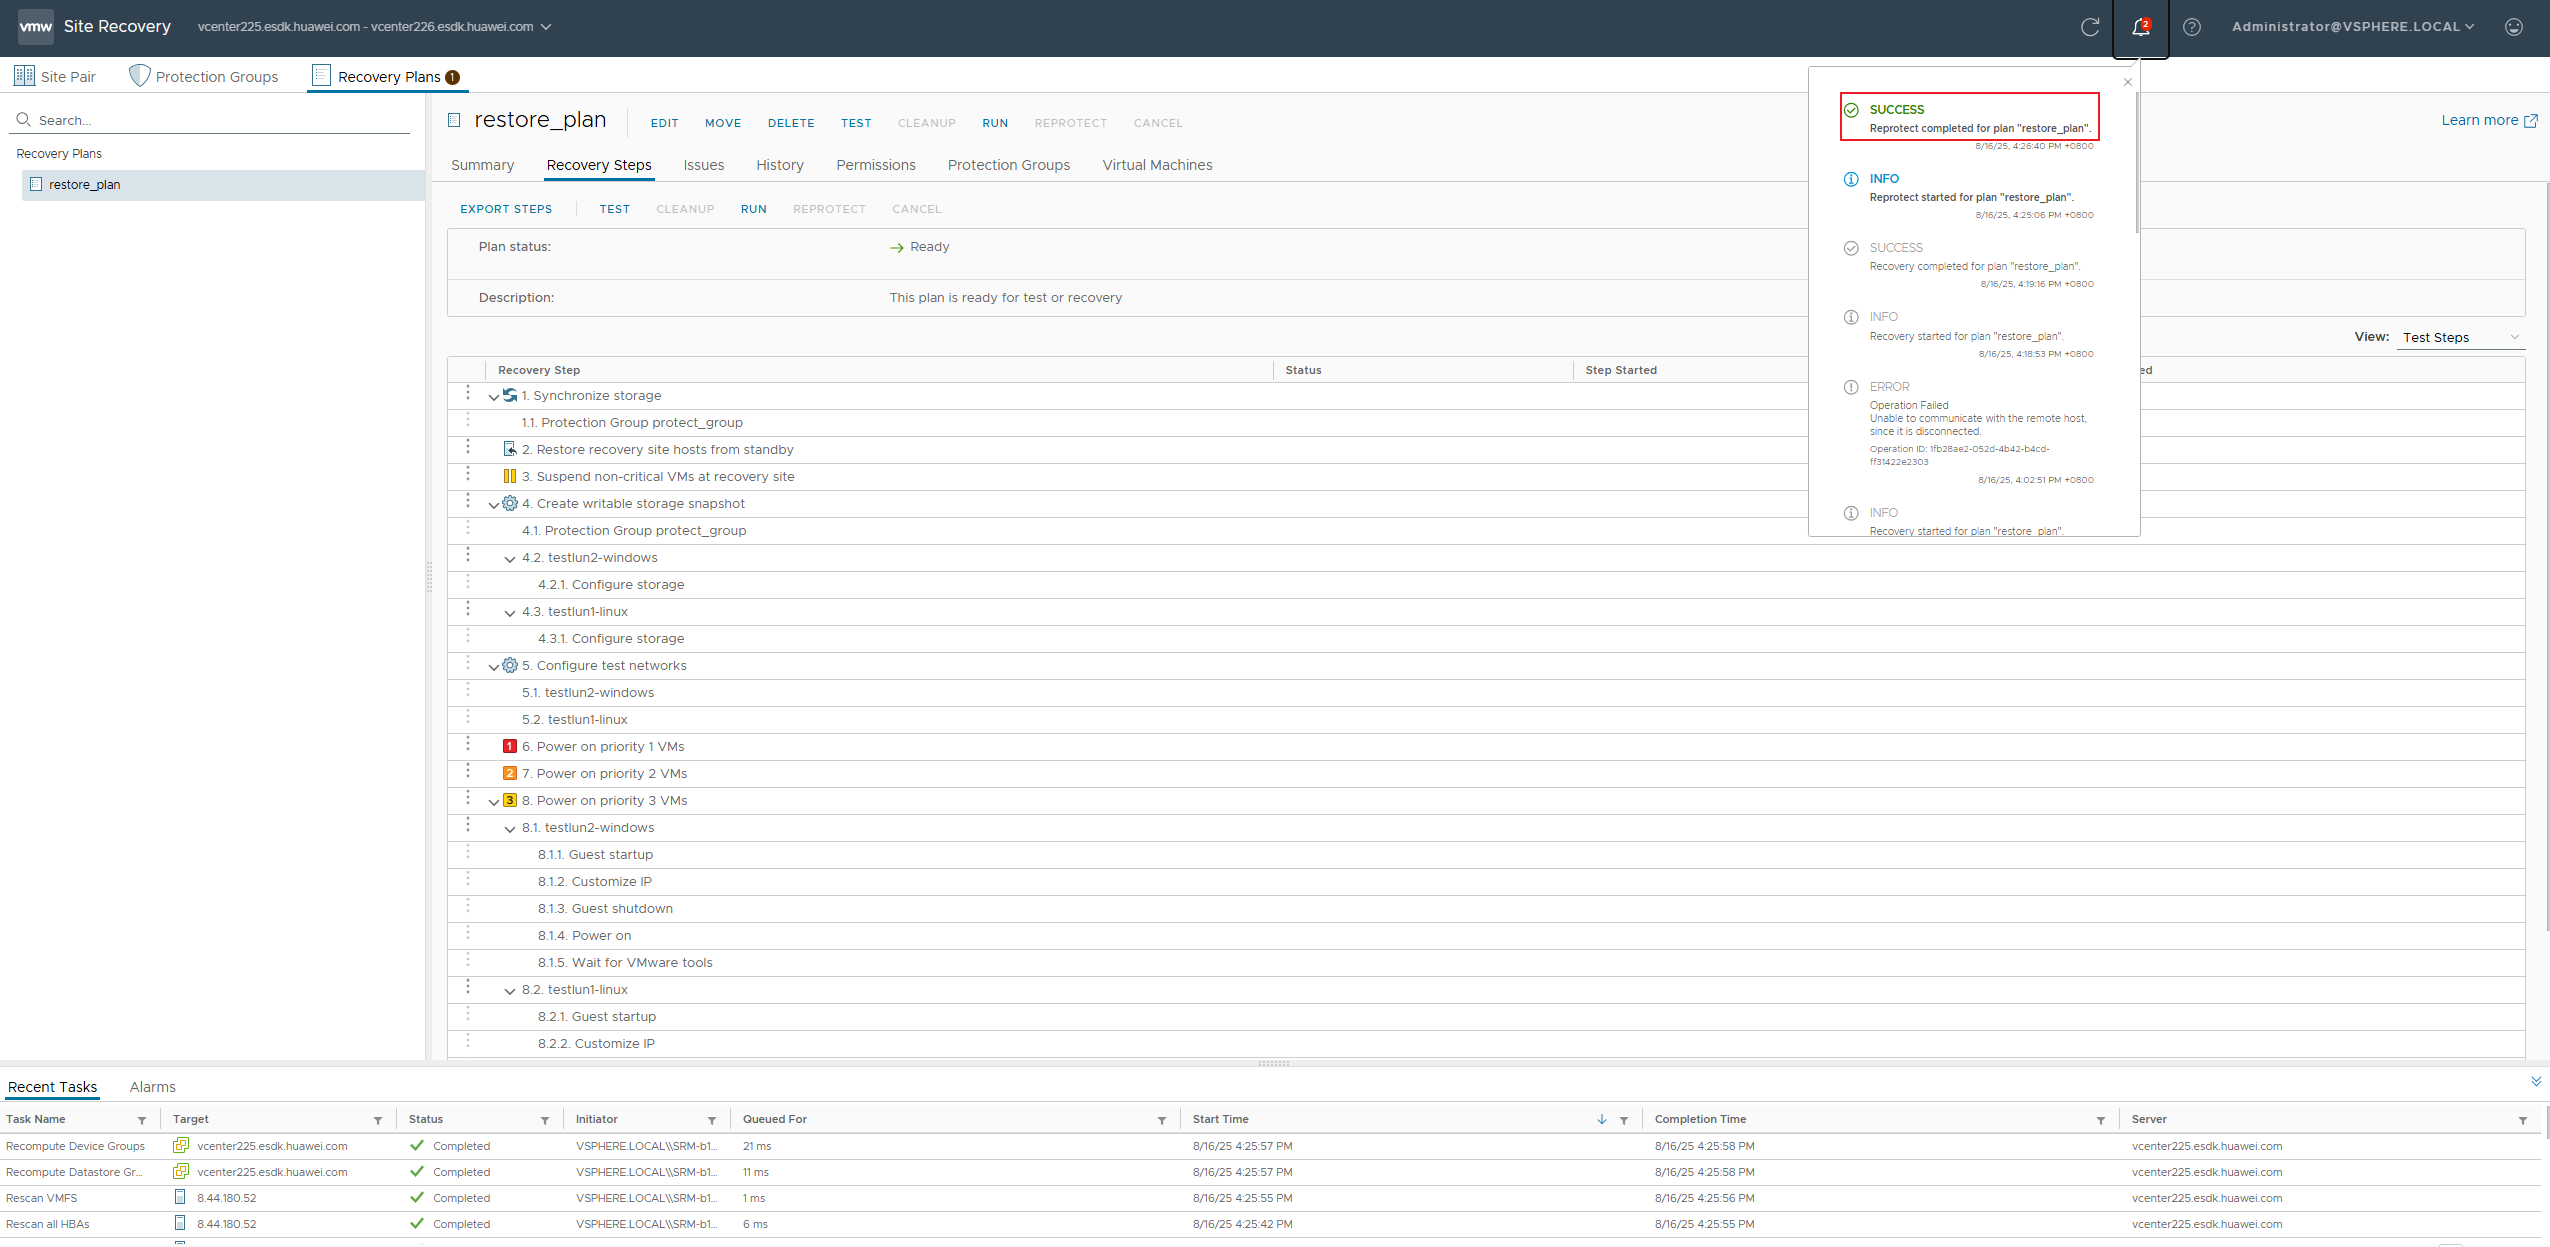Filter the Completion Time column
Image resolution: width=2550 pixels, height=1247 pixels.
click(2101, 1120)
